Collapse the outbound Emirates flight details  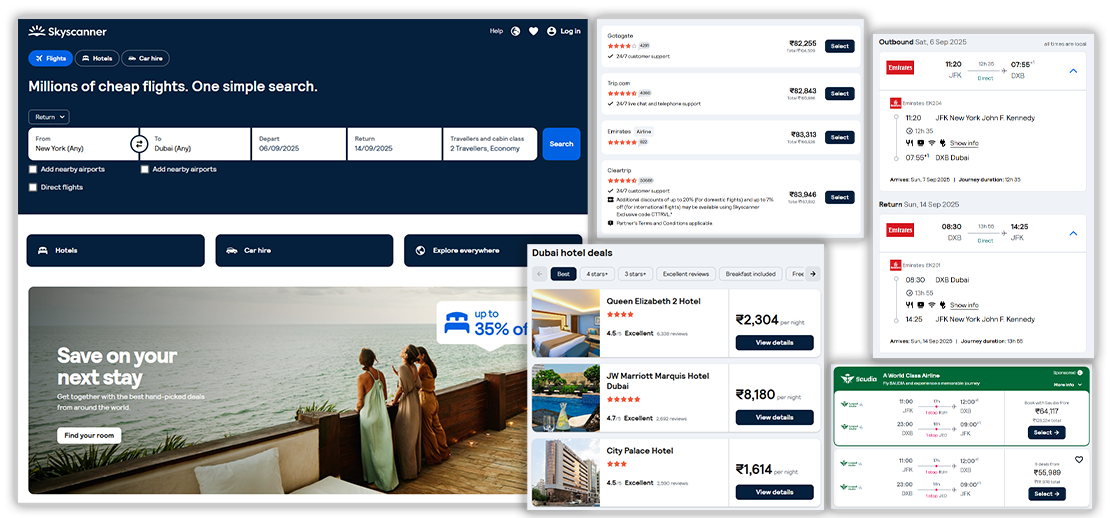tap(1073, 71)
